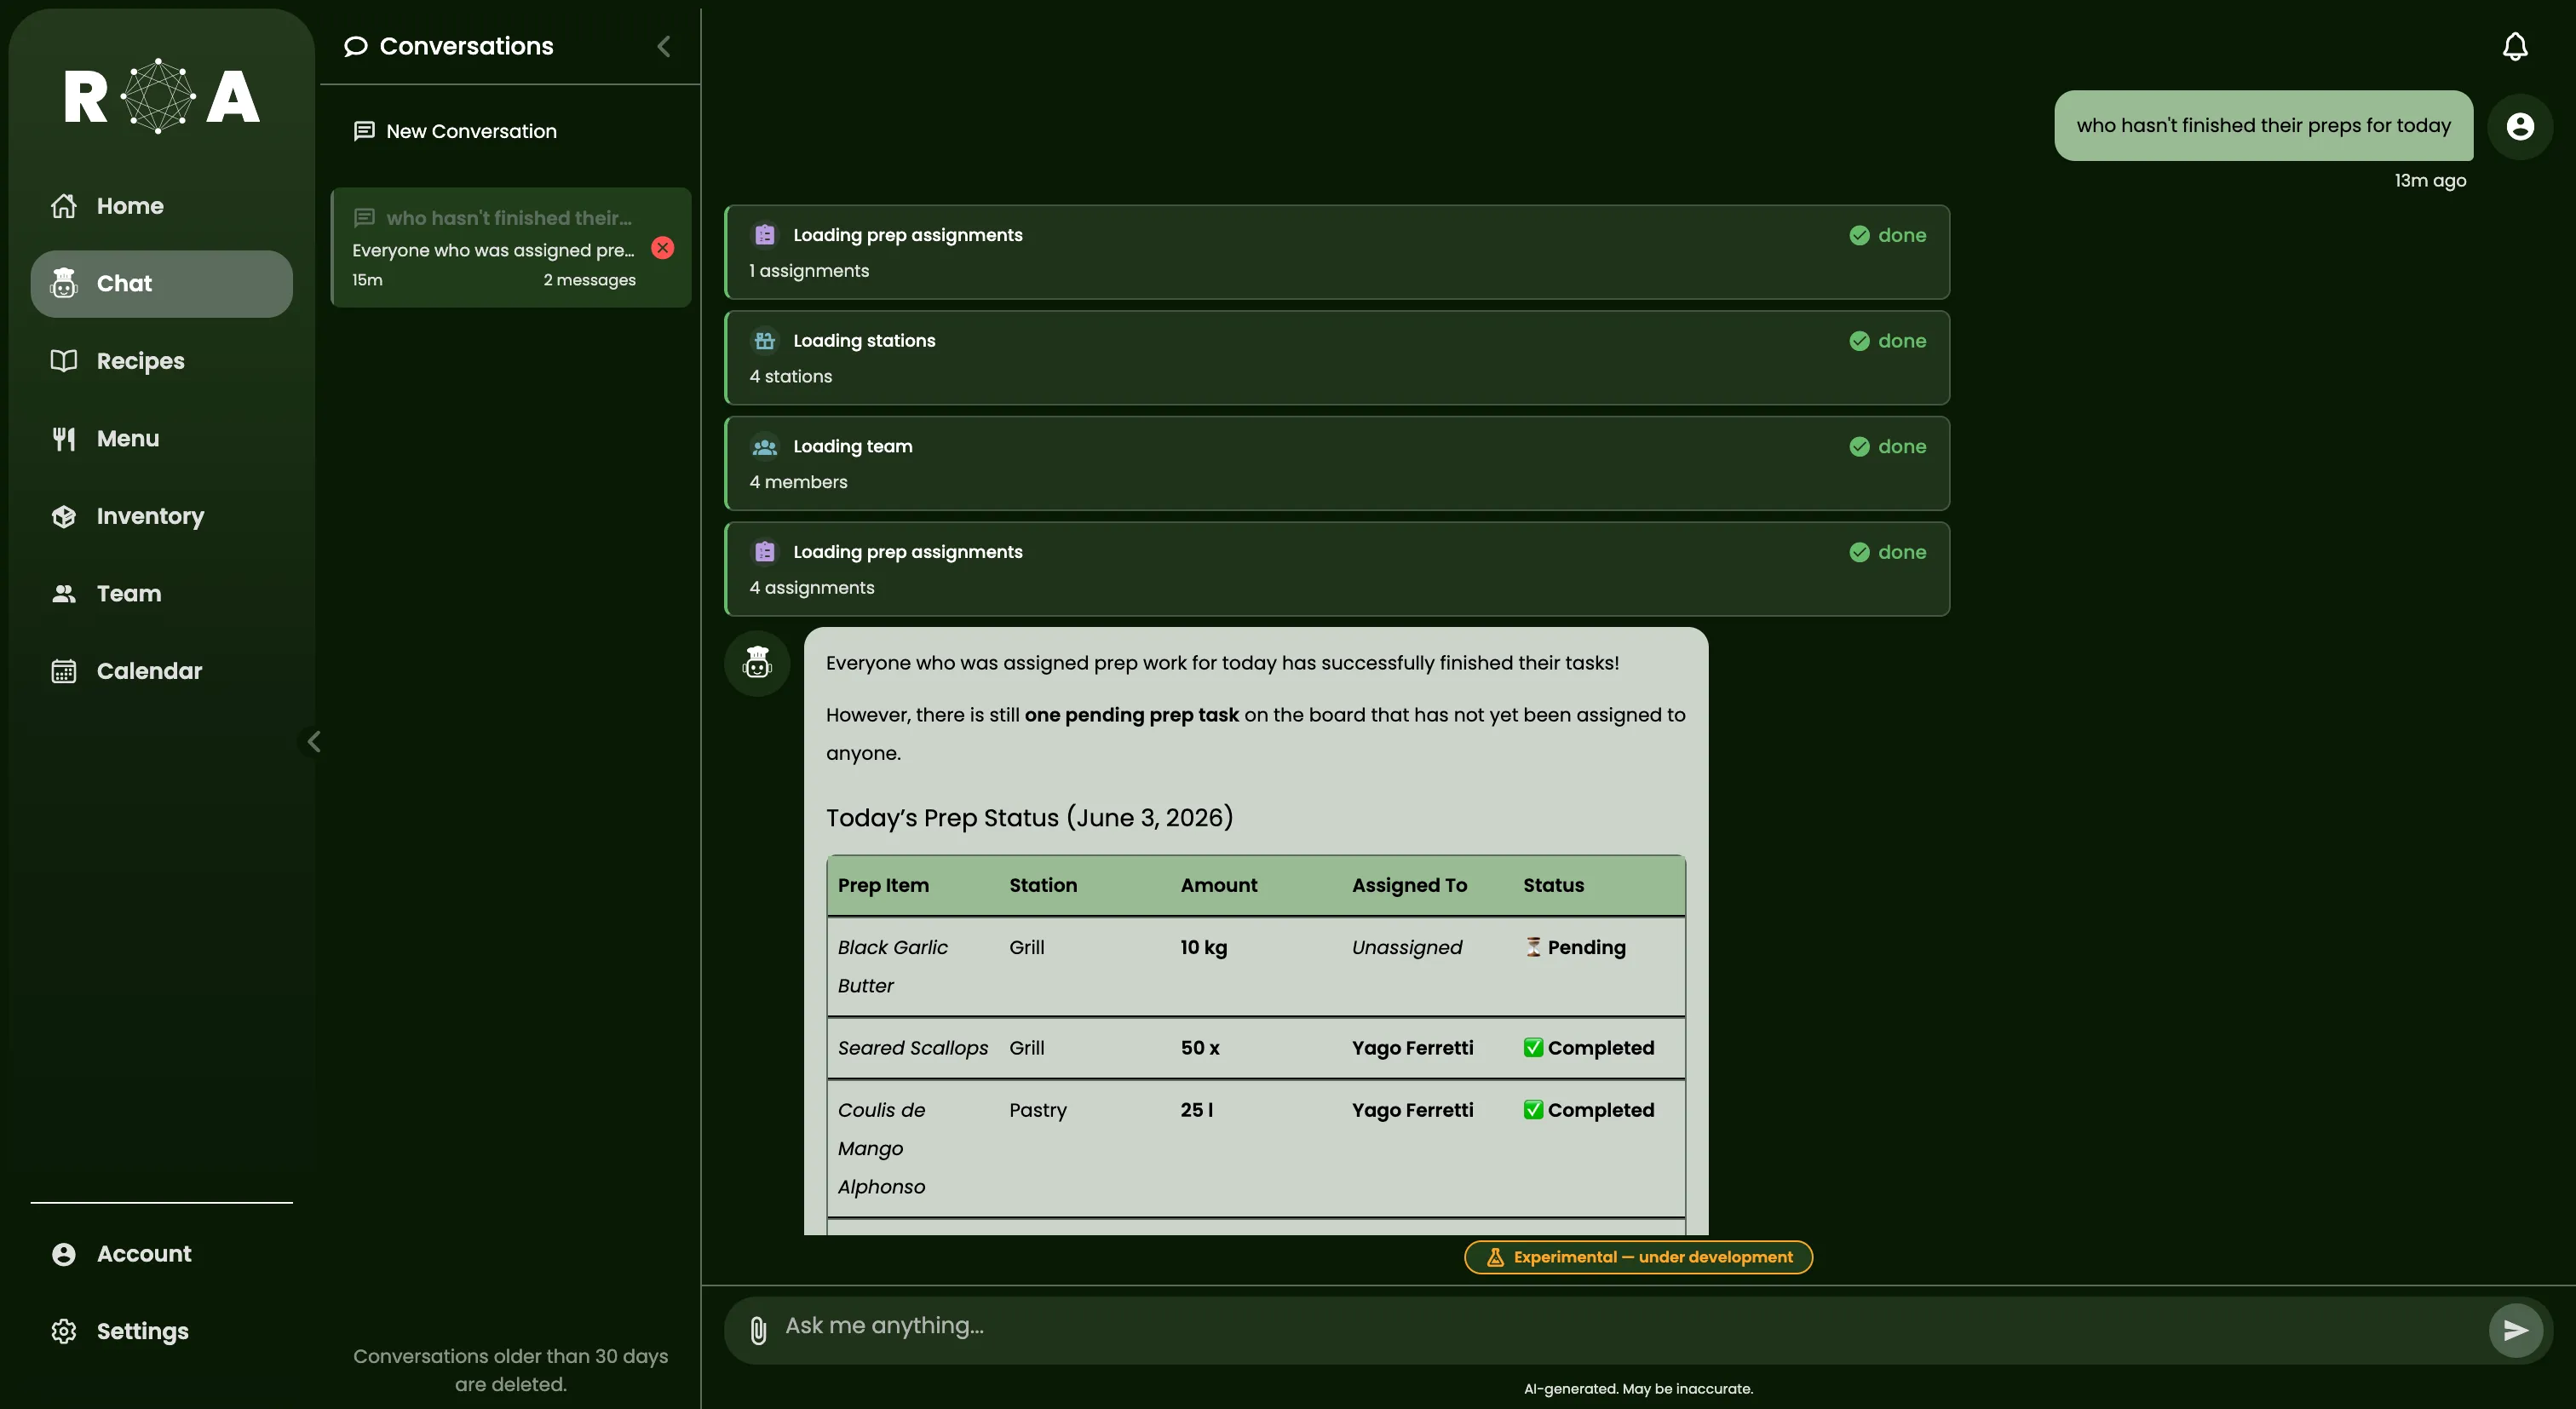Click the Chat chef robot icon

click(x=64, y=283)
